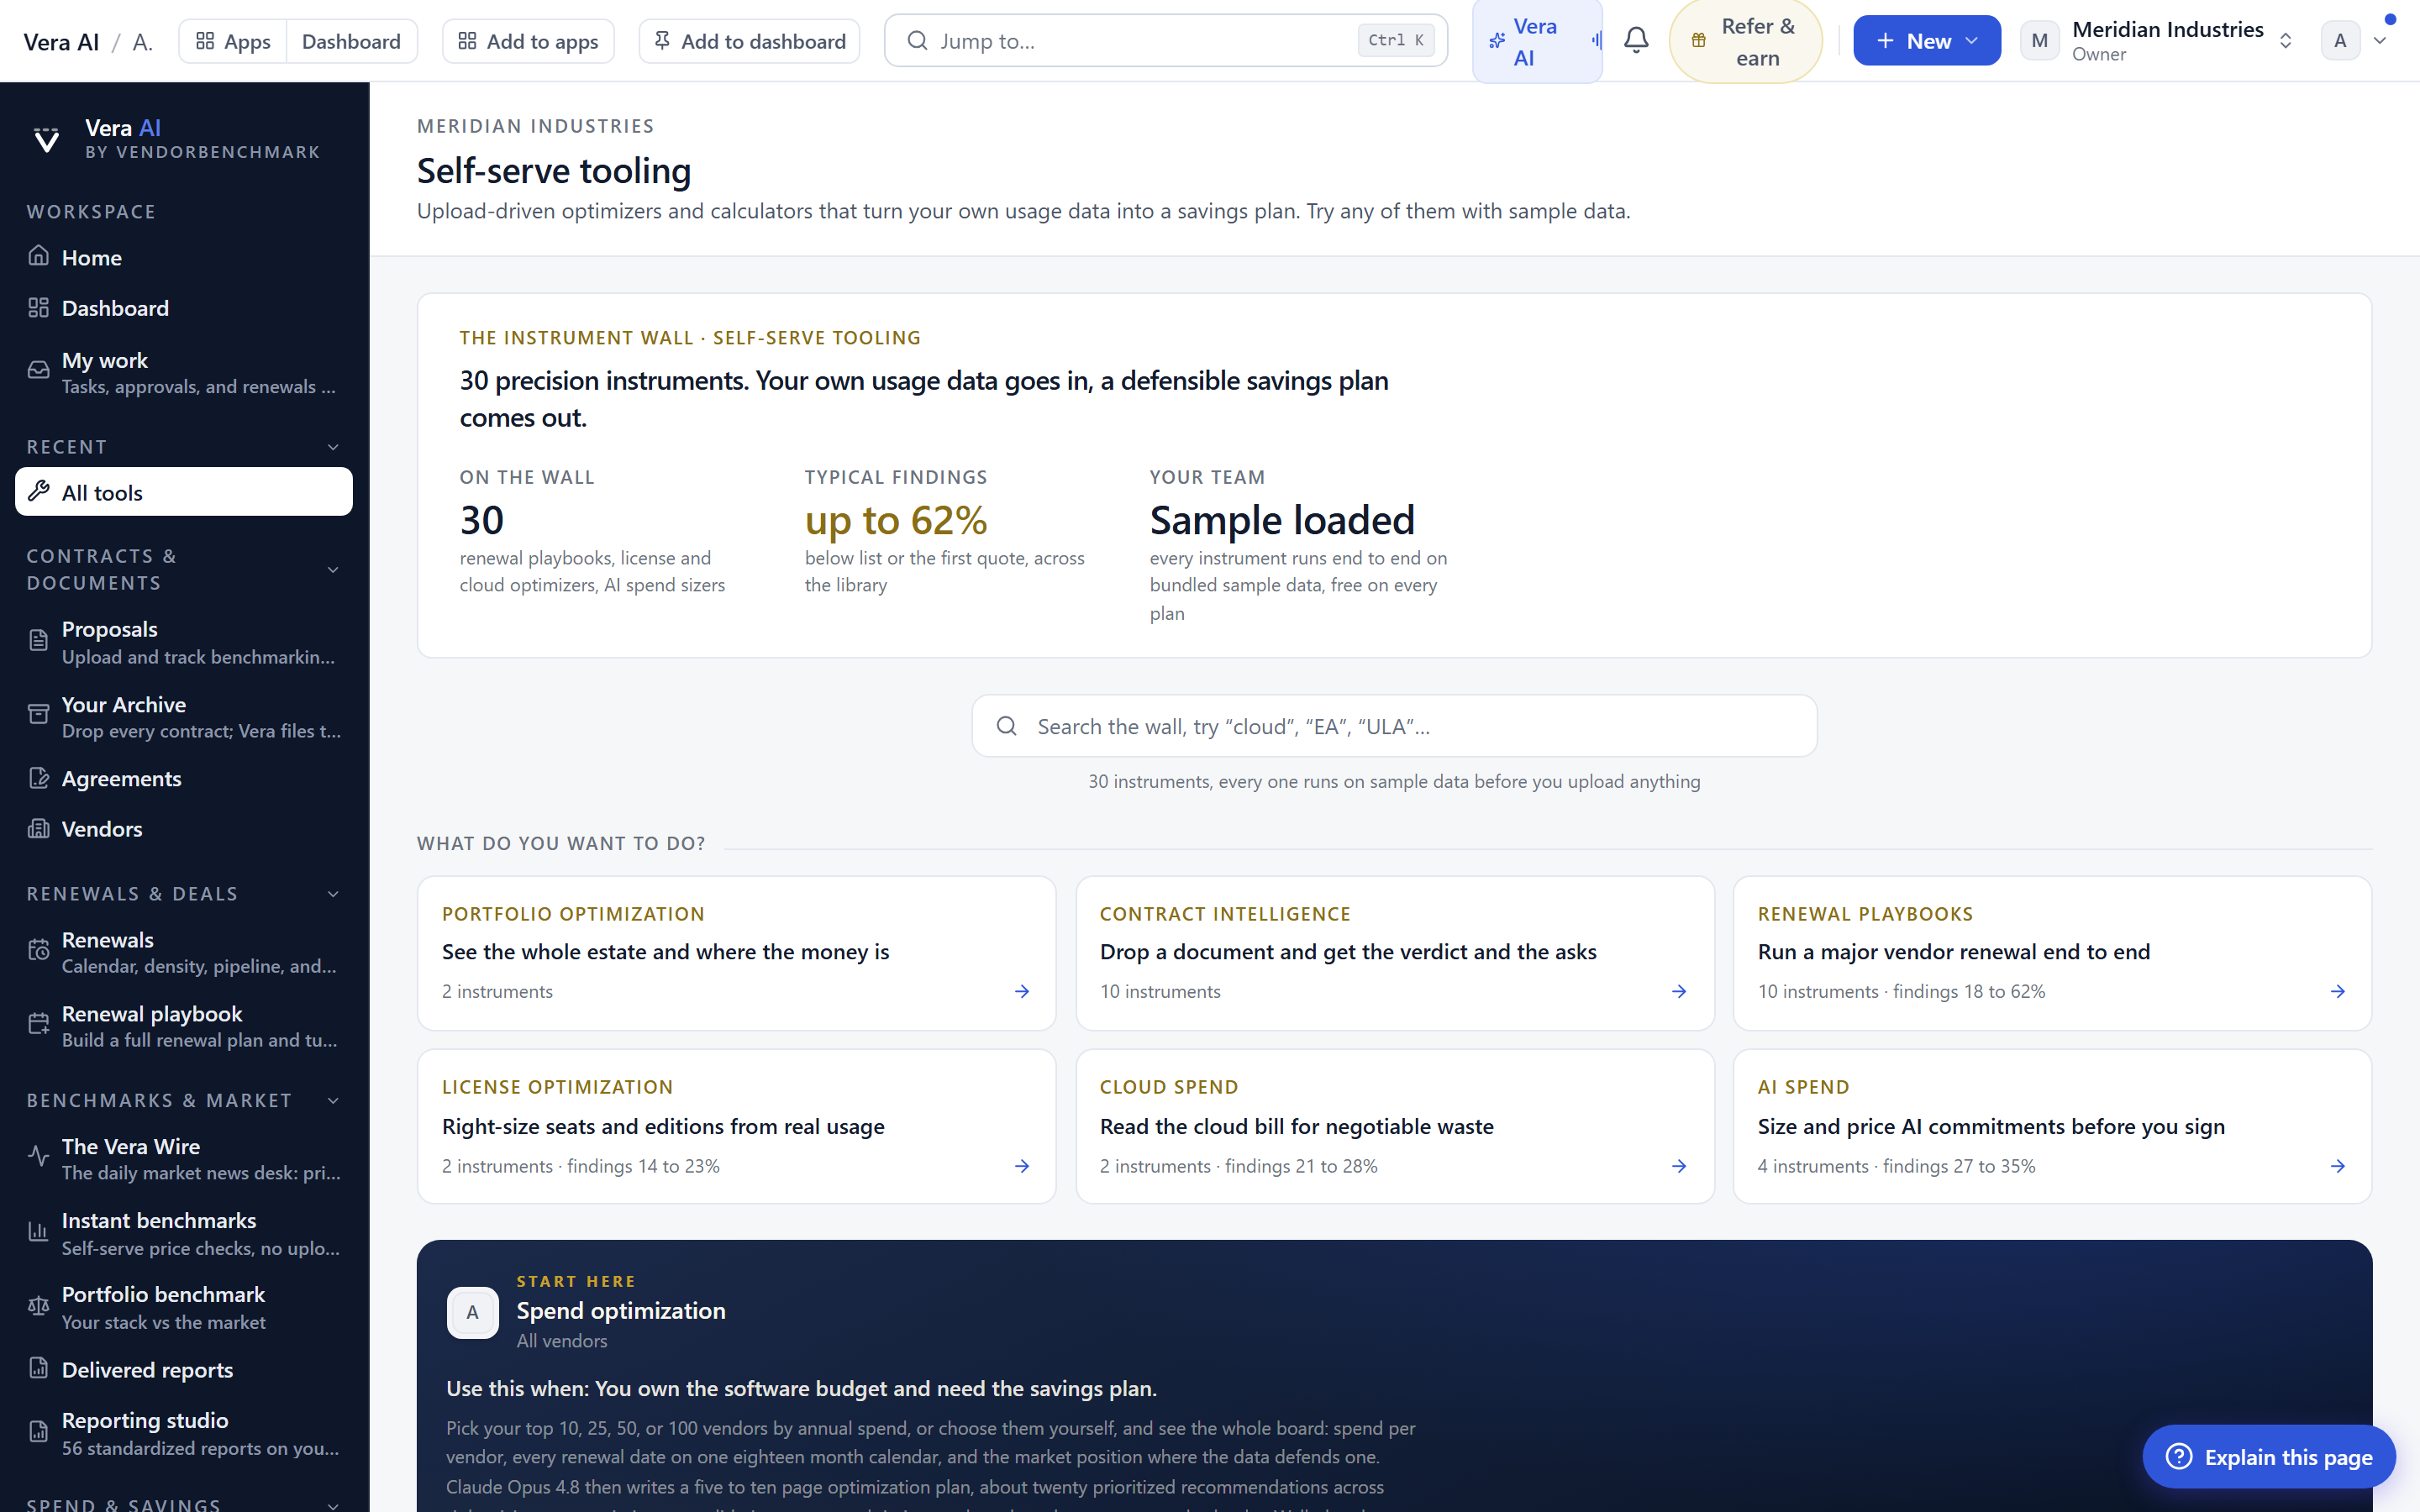Click the Refer & earn gift icon
Viewport: 2420px width, 1512px height.
click(1698, 41)
